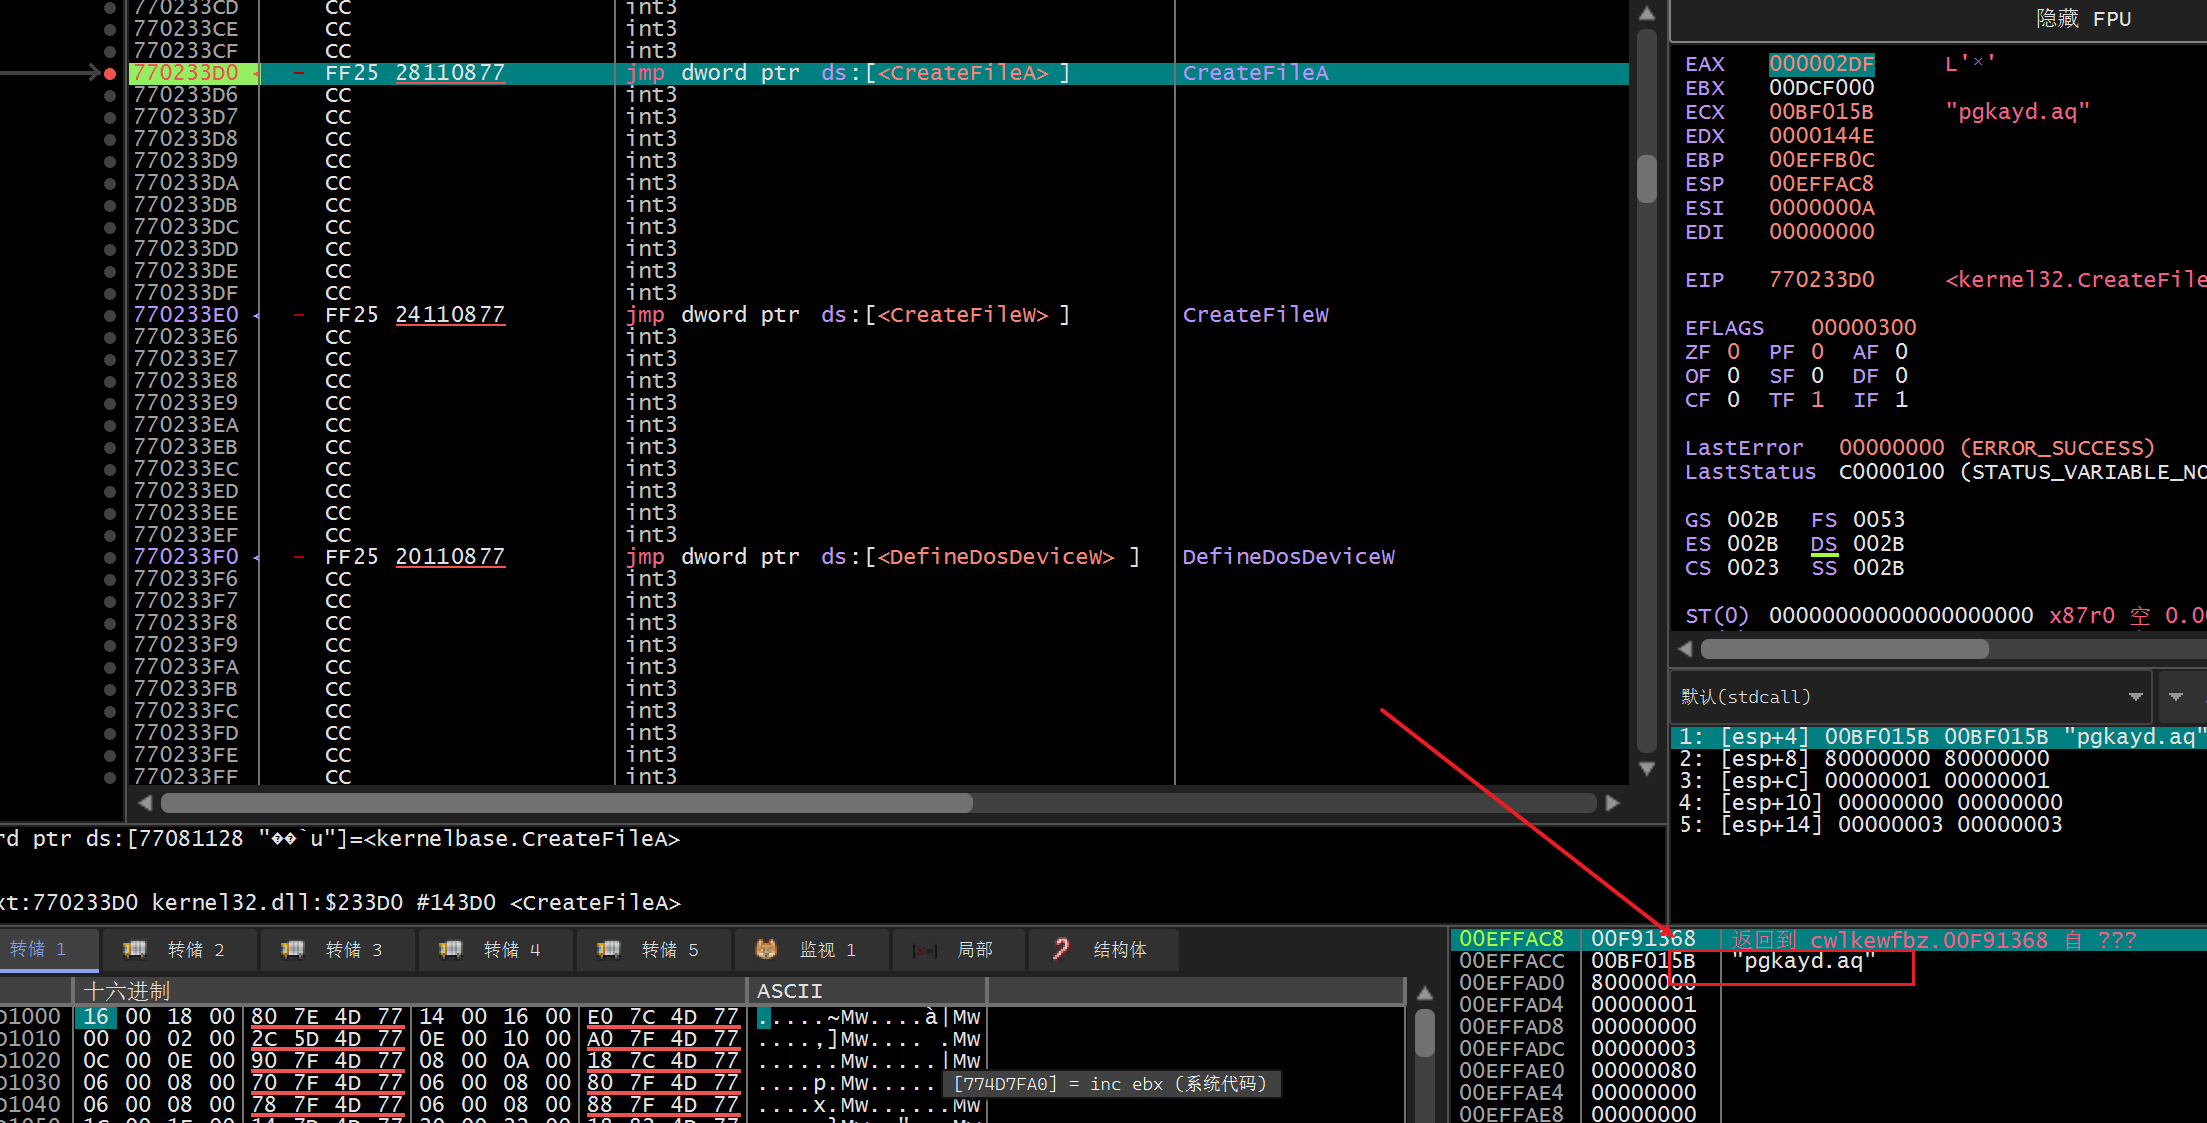2207x1123 pixels.
Task: Select the underlined DS segment register
Action: point(1823,544)
